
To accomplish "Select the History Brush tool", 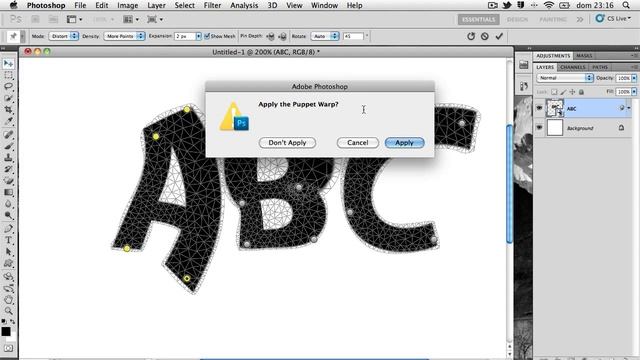I will (8, 169).
